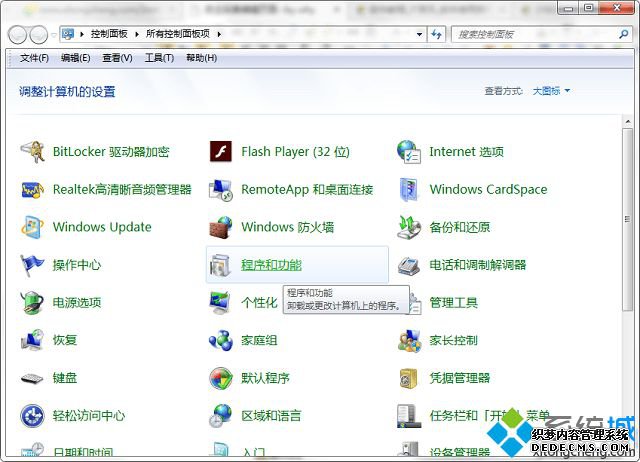The width and height of the screenshot is (640, 462).
Task: Open the 程序和功能 icon
Action: [221, 265]
